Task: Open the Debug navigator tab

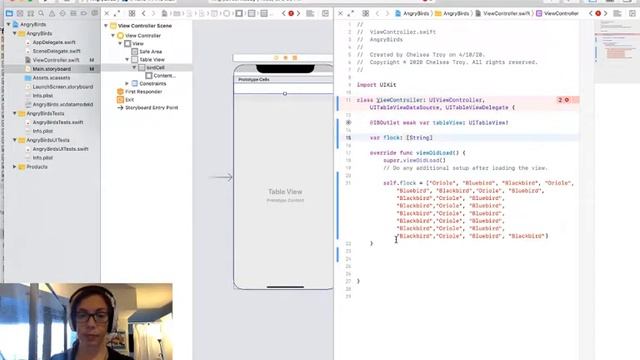Action: (x=73, y=13)
